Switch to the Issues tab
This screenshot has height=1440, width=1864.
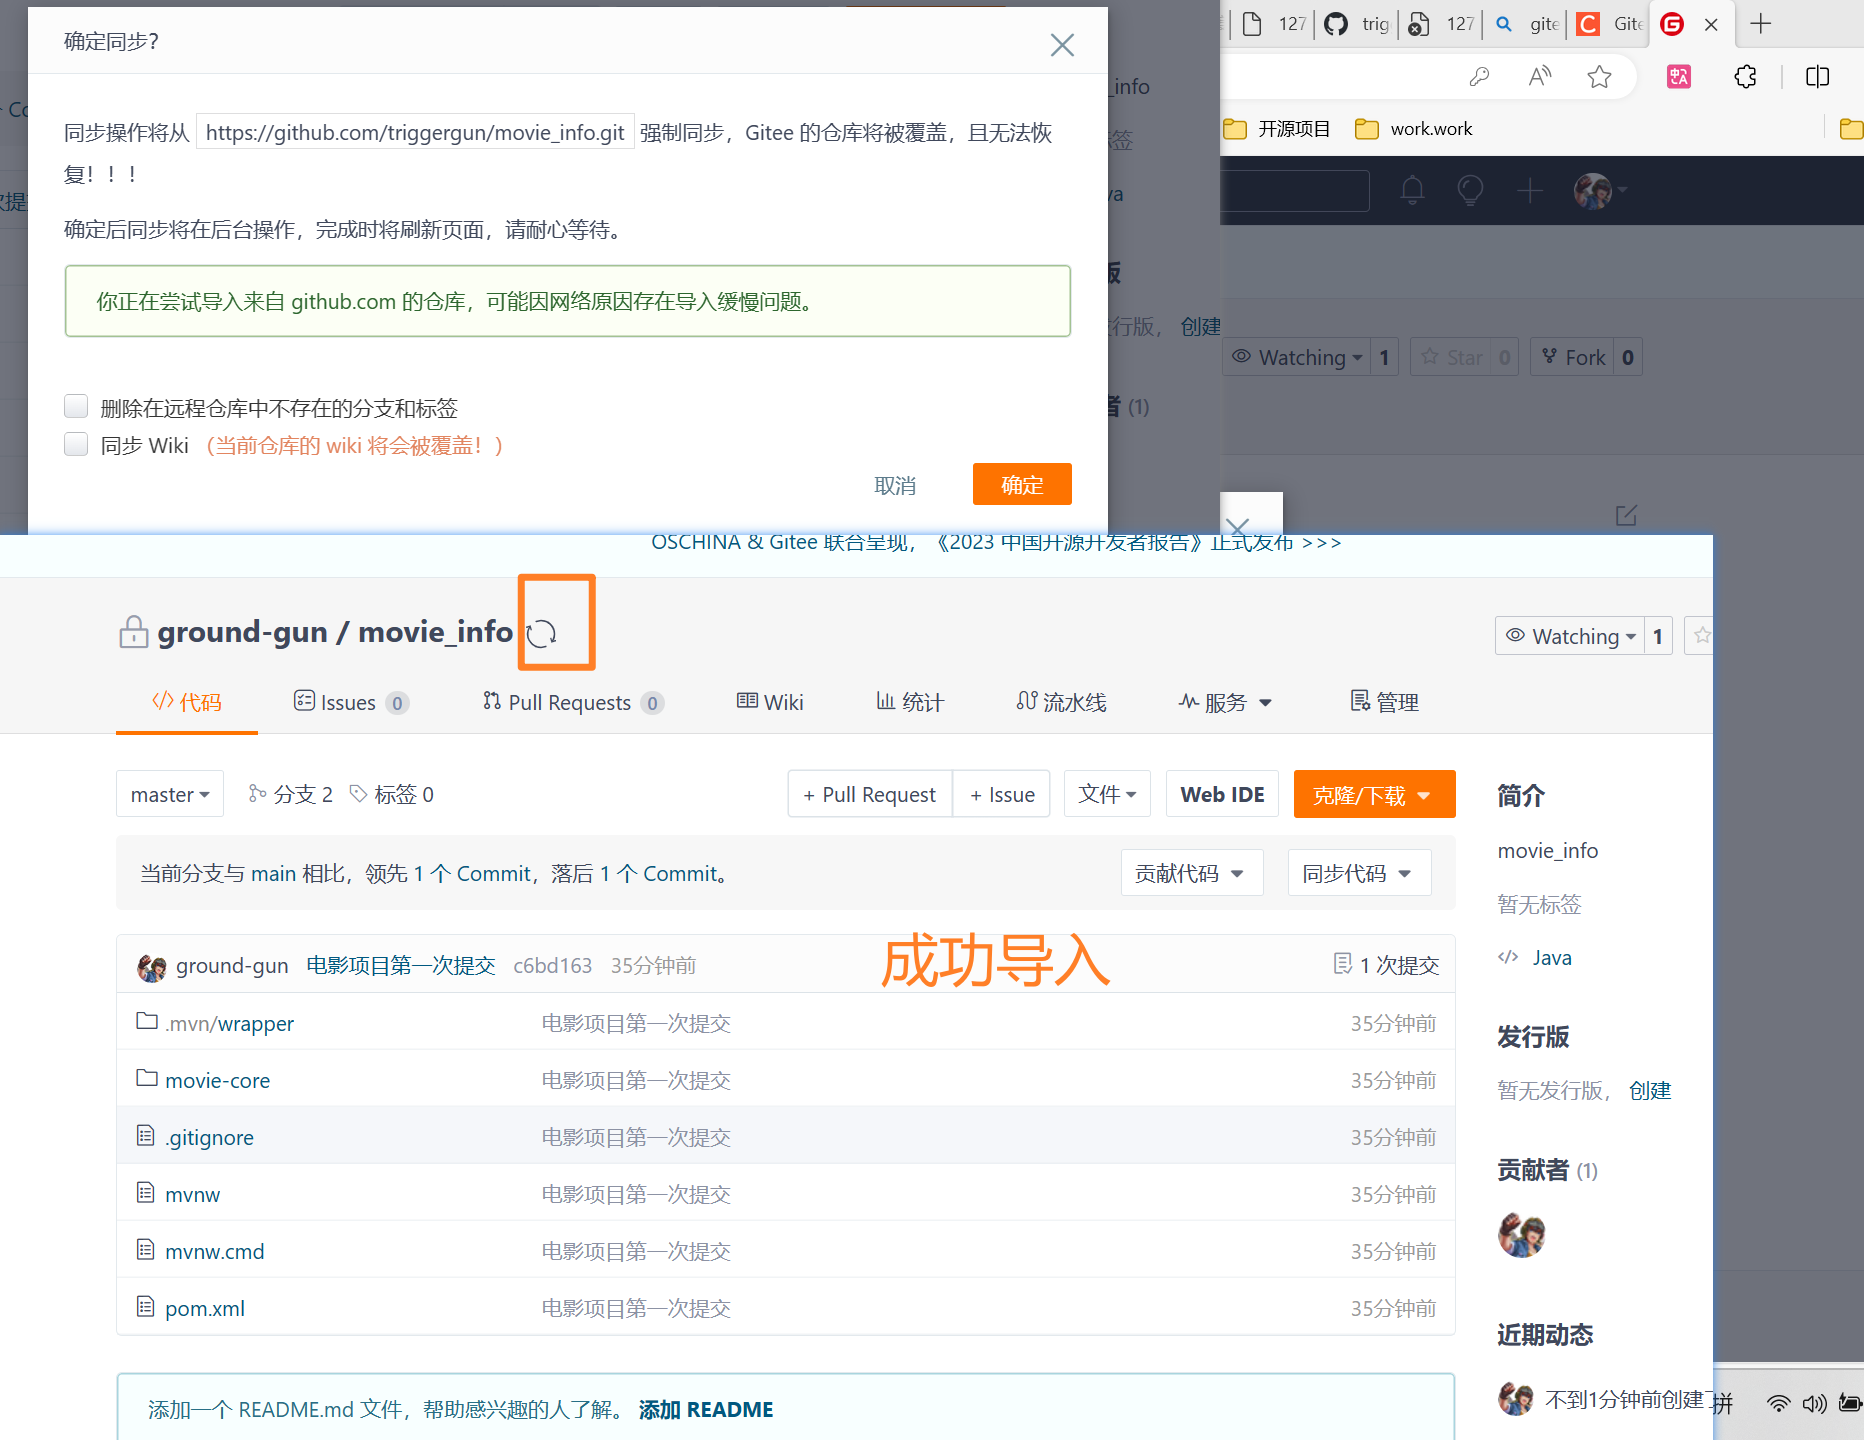click(349, 702)
